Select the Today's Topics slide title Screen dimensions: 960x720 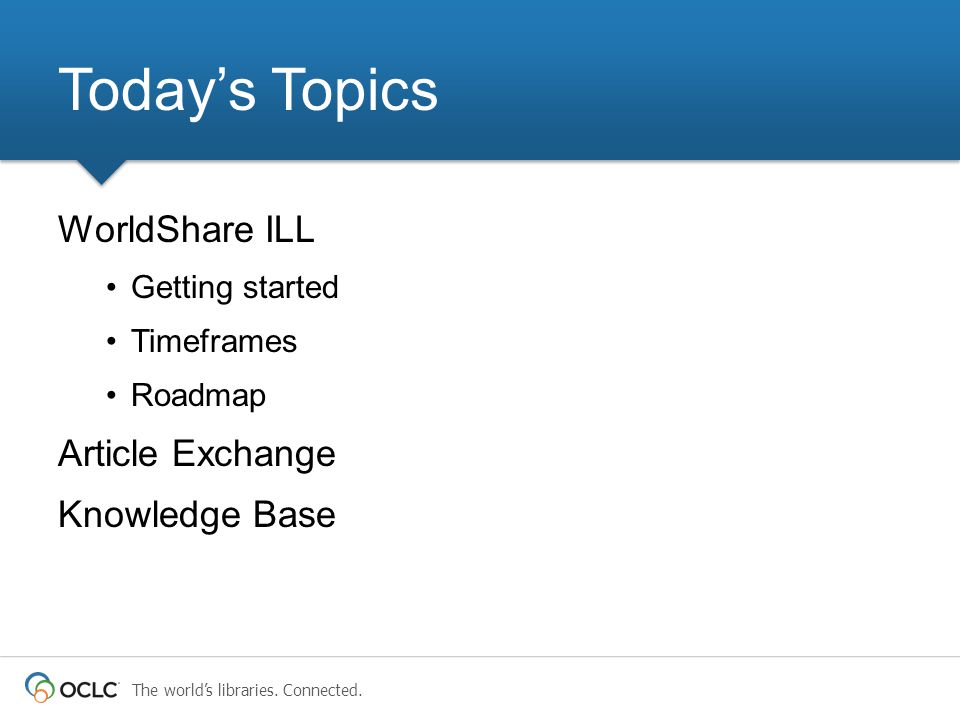coord(248,91)
